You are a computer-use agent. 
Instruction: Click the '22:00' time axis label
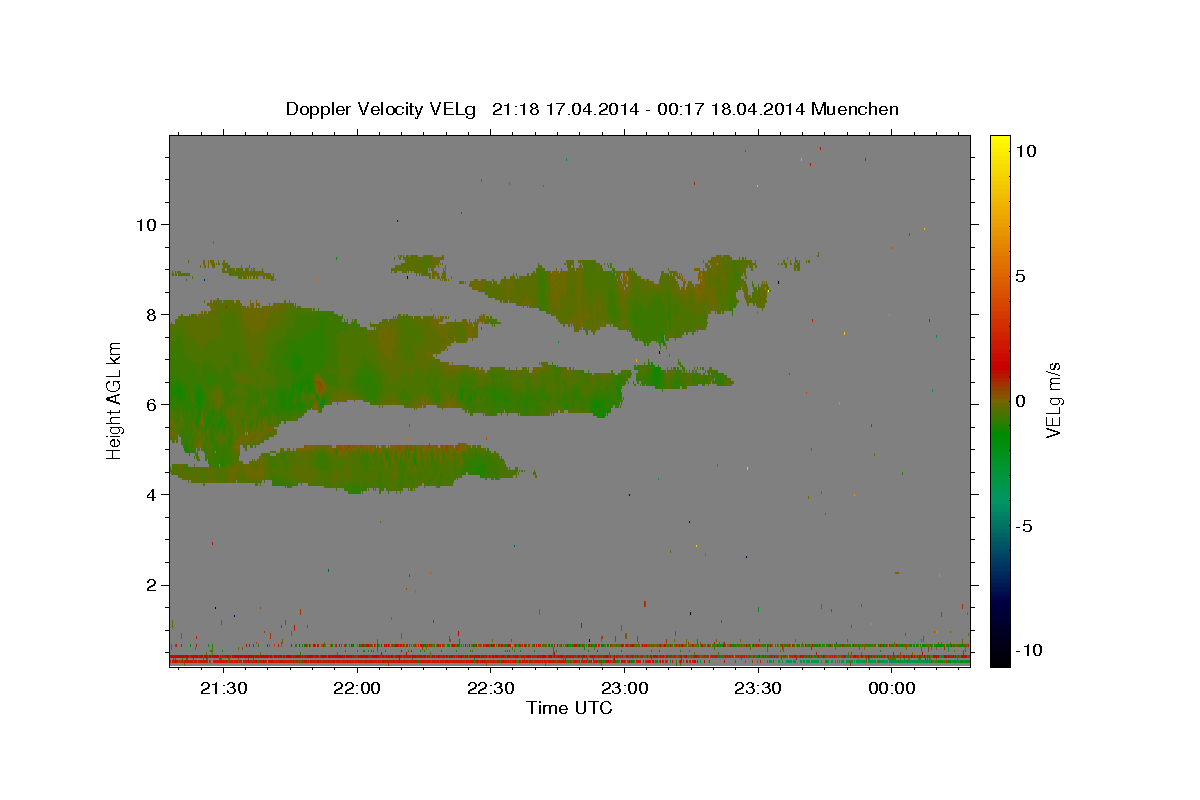pos(357,688)
